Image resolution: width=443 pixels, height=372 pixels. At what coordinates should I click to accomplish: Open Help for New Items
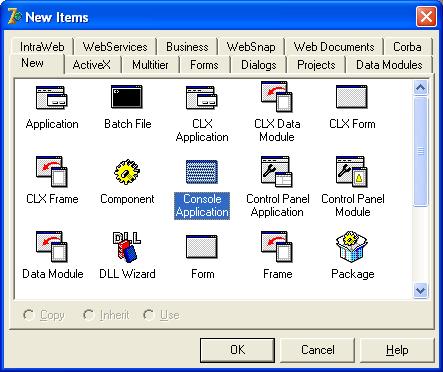[x=397, y=350]
